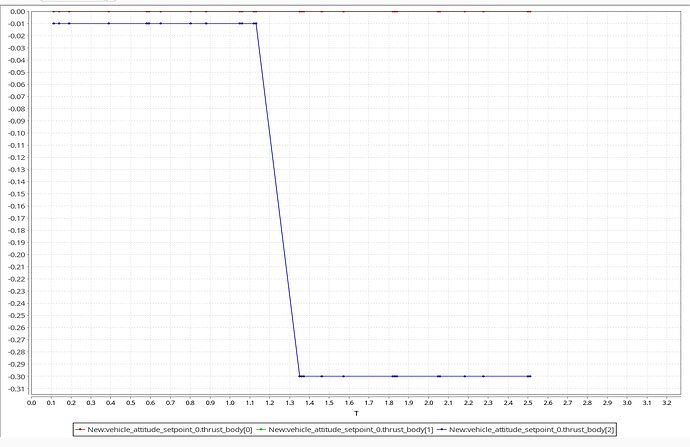
Task: Click the middle of the steep descending blue segment
Action: [x=278, y=200]
